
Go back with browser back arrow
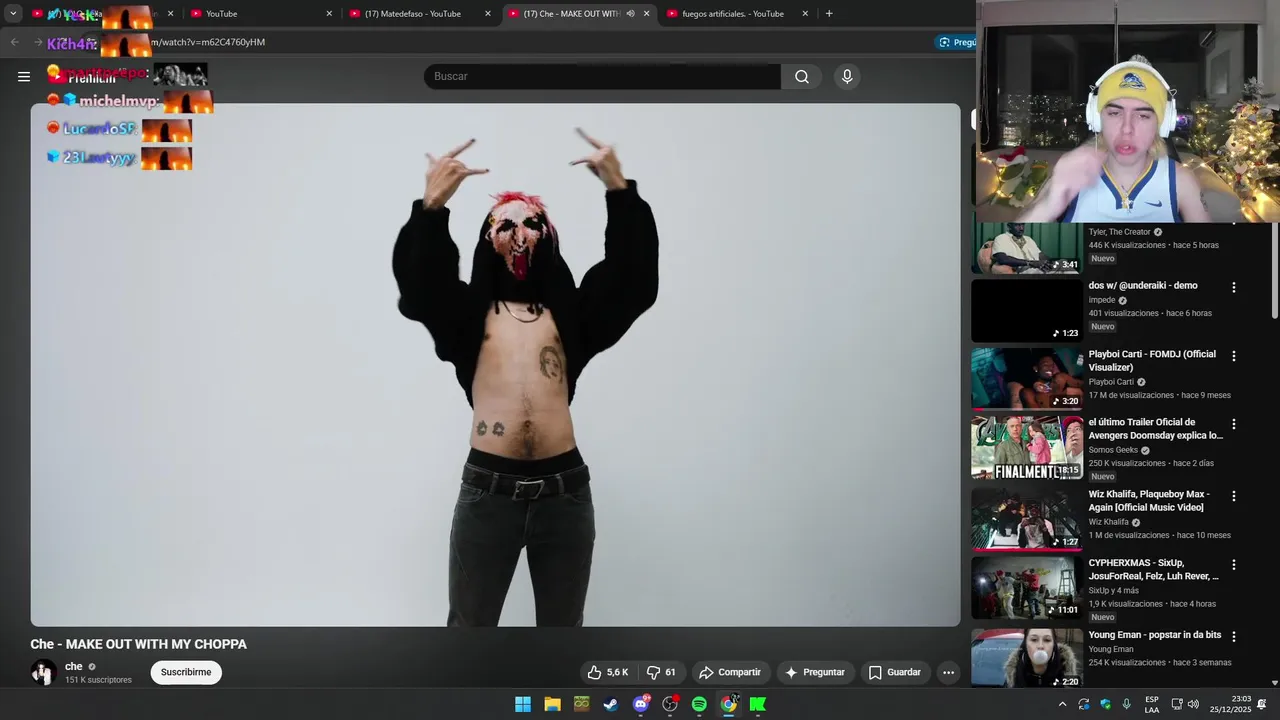[14, 42]
